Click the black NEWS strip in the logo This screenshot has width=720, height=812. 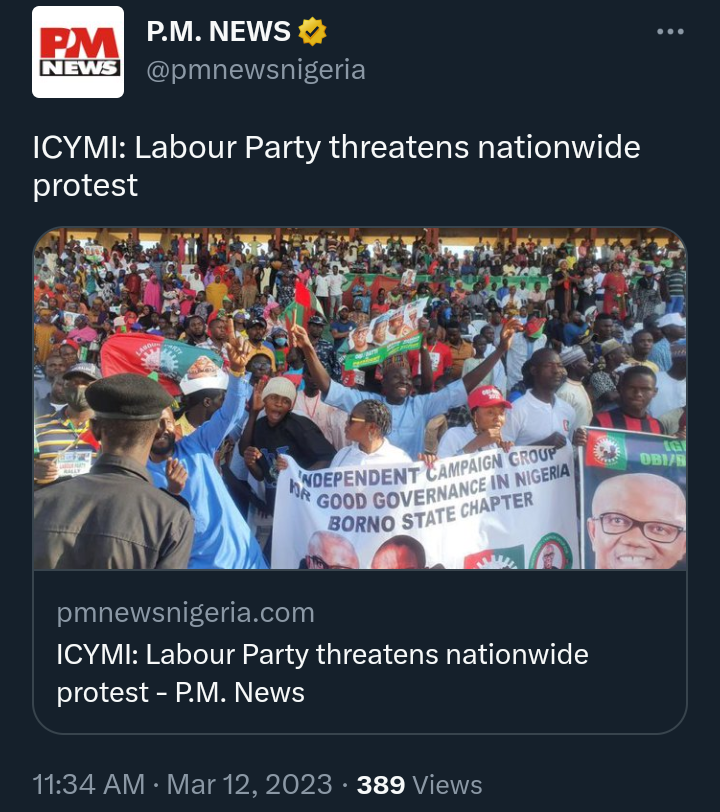coord(80,67)
